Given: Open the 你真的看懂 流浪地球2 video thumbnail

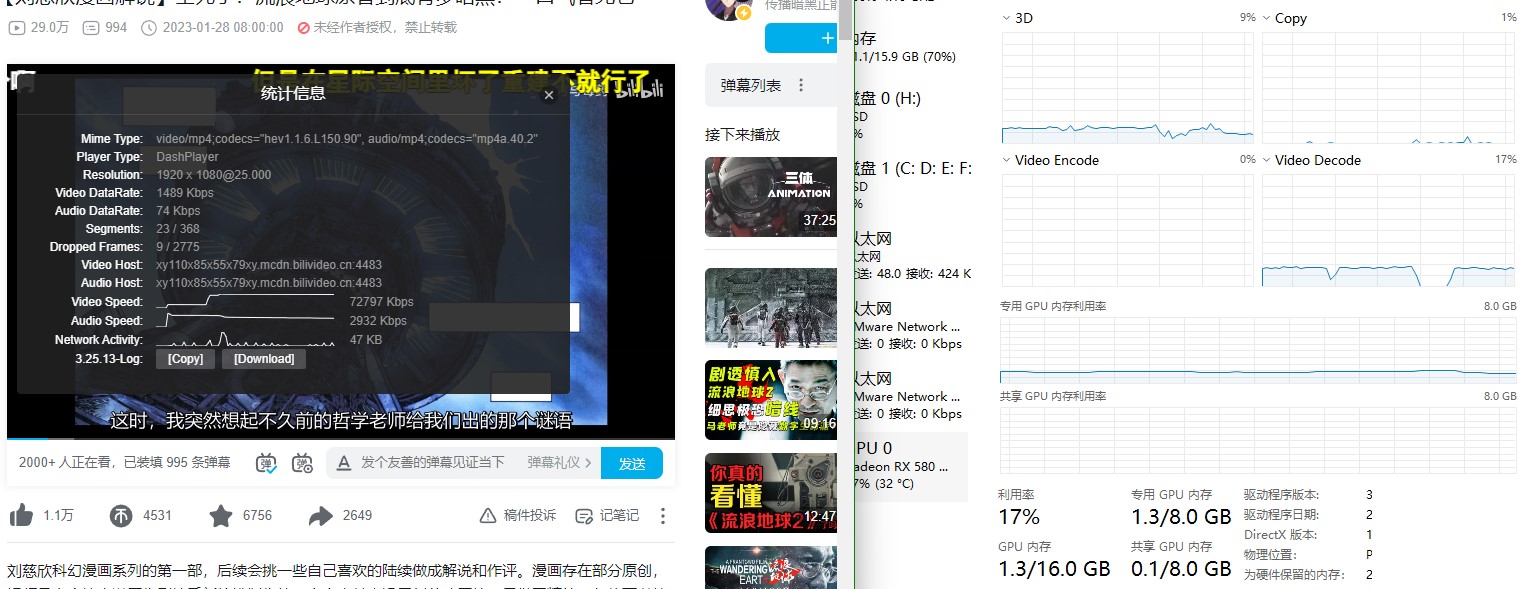Looking at the screenshot, I should pyautogui.click(x=771, y=493).
